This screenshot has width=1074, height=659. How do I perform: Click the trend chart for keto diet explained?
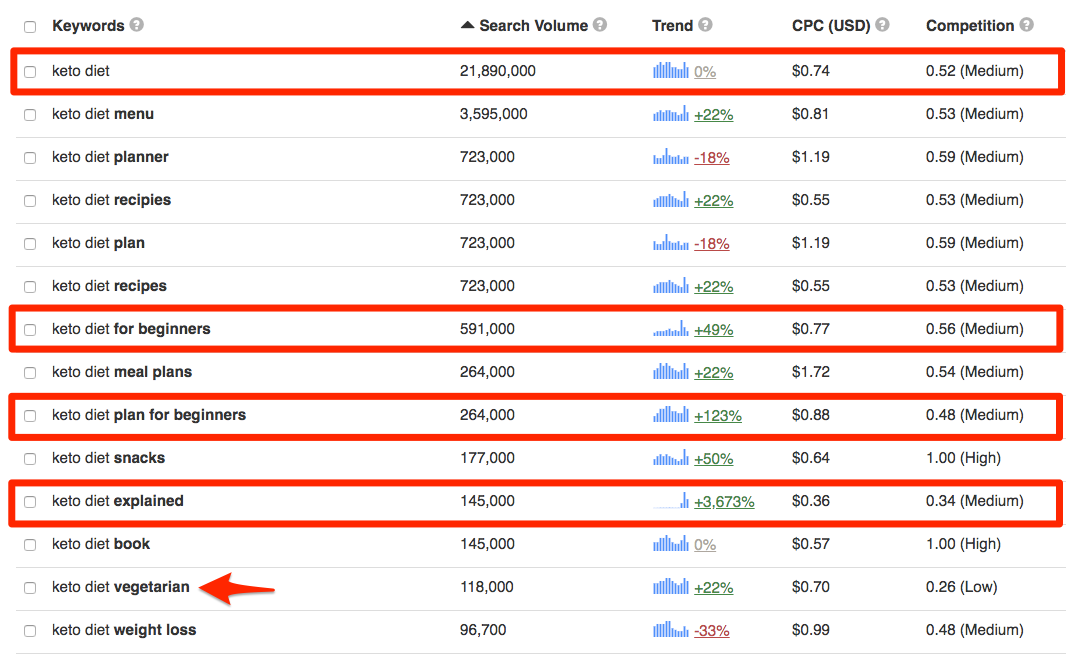pos(671,501)
